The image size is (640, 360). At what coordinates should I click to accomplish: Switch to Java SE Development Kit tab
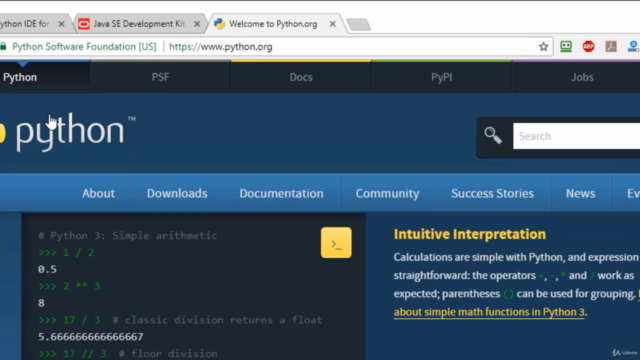click(139, 24)
